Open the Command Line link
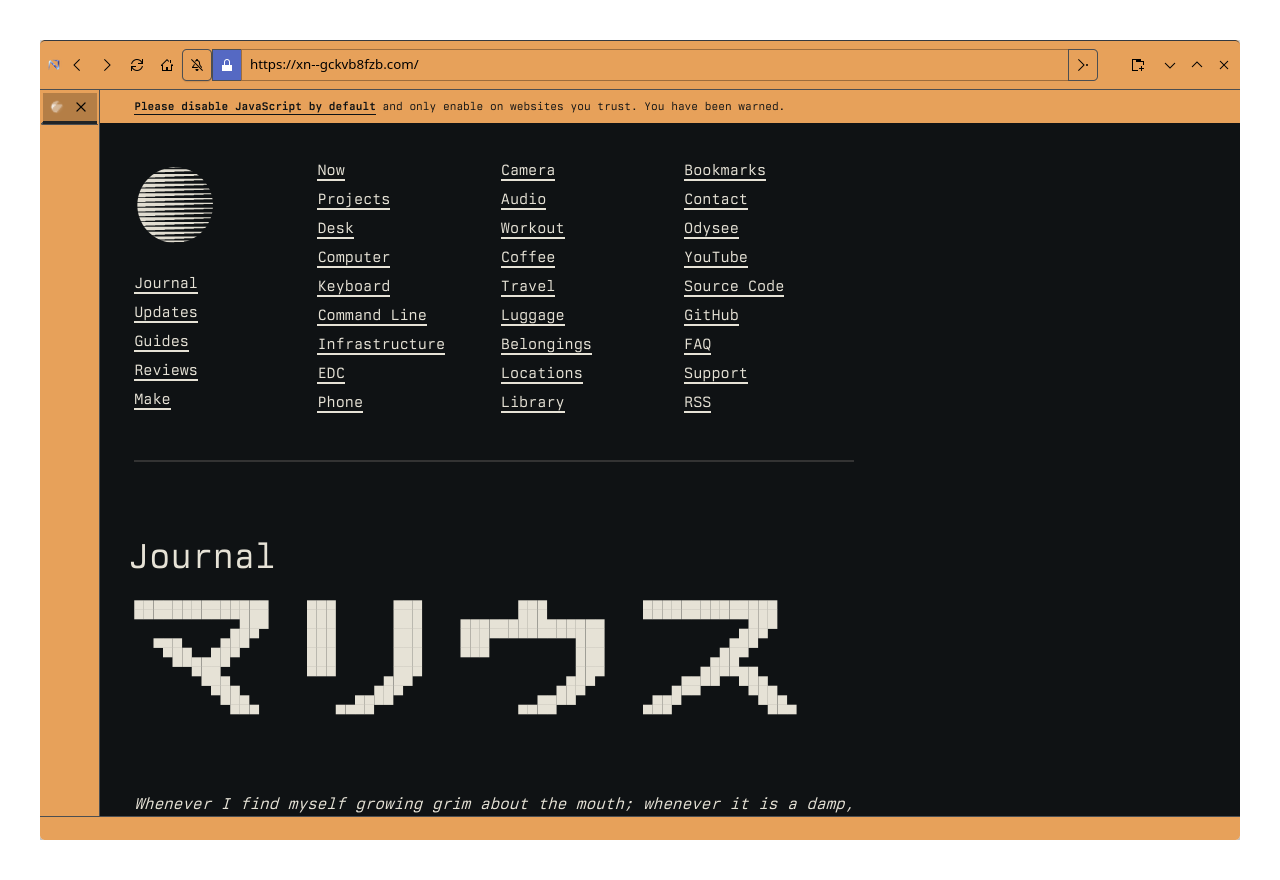Viewport: 1280px width, 880px height. [372, 316]
